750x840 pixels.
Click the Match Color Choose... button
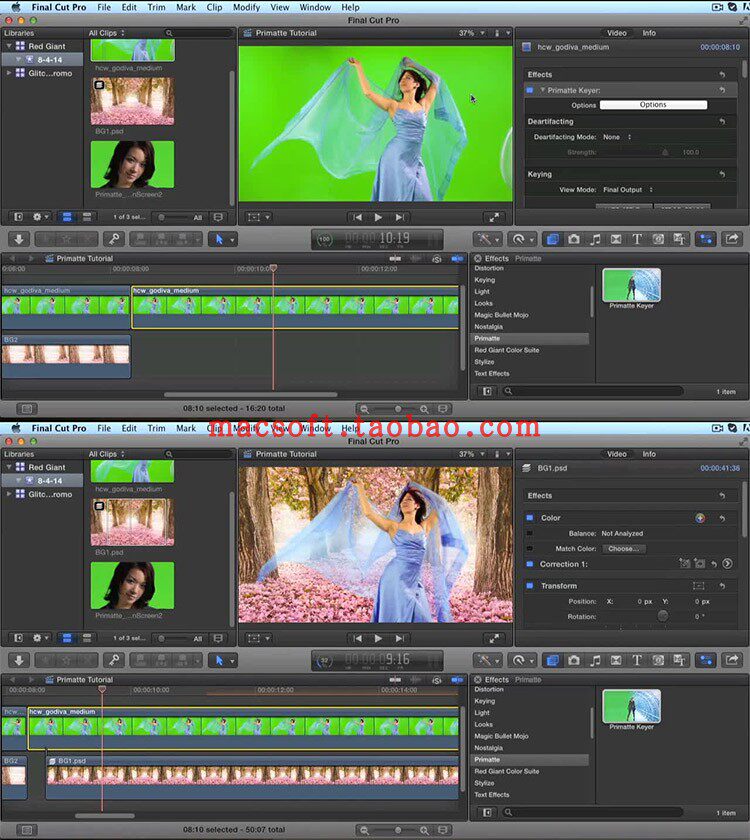tap(624, 549)
